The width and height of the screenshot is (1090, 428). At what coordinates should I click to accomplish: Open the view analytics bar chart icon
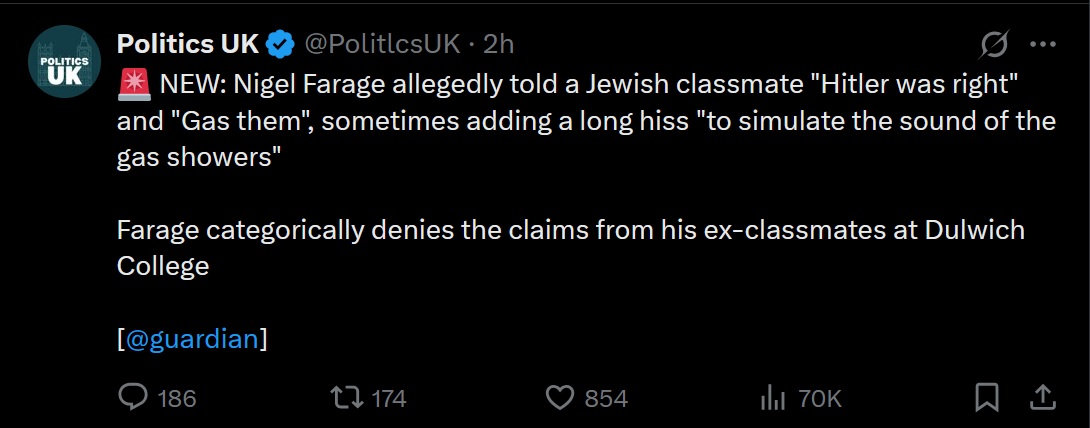click(773, 398)
